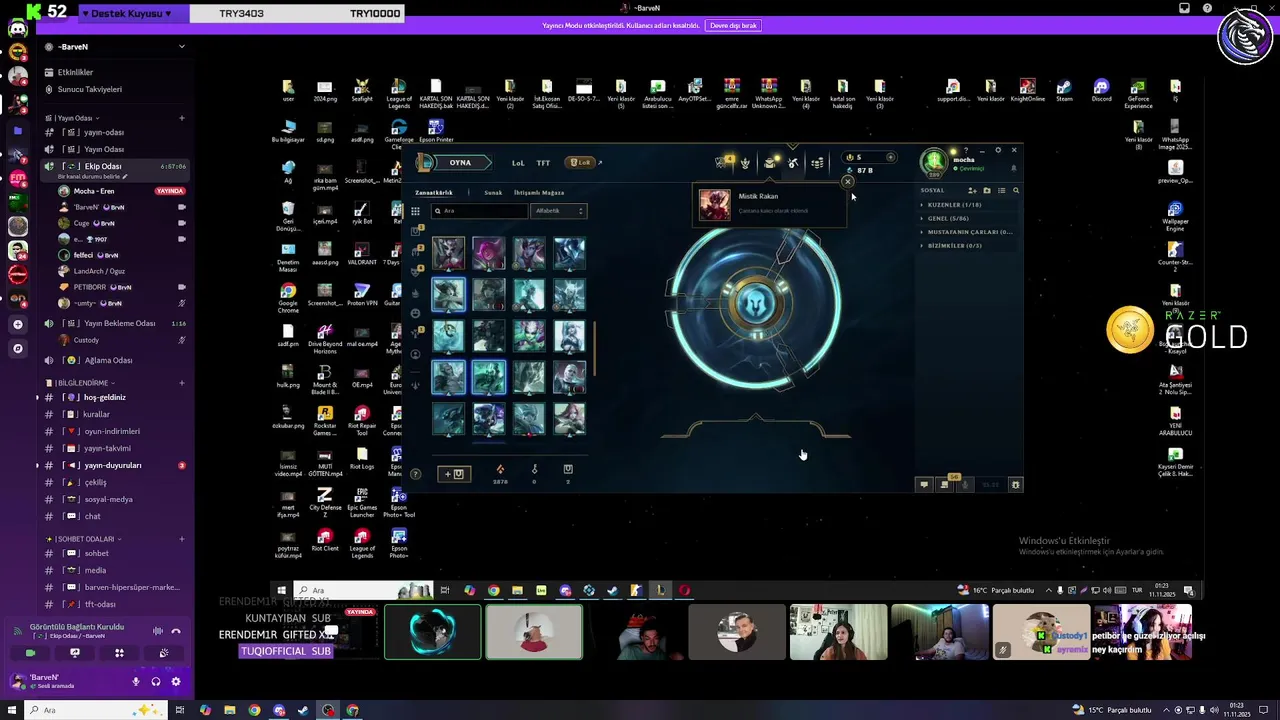1280x720 pixels.
Task: Open the Alfabetik sort dropdown
Action: [x=559, y=211]
